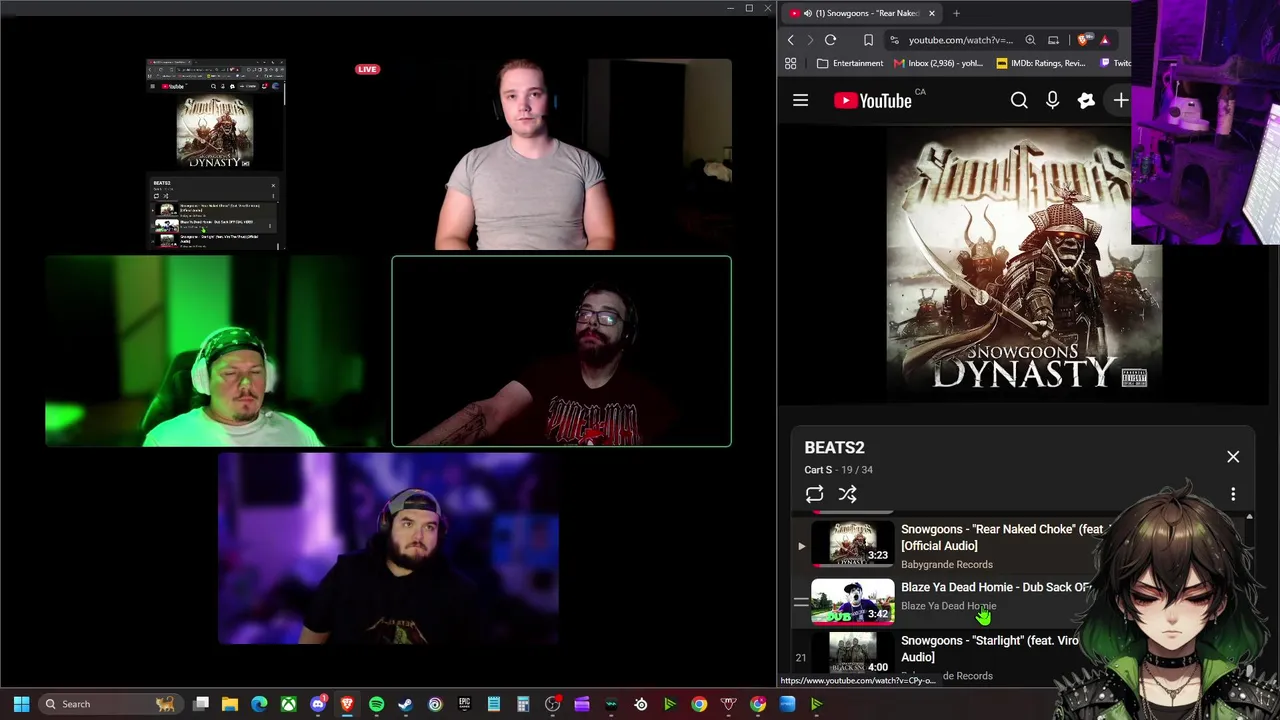Open the Entertainment bookmarks folder
Viewport: 1280px width, 720px height.
pos(850,63)
